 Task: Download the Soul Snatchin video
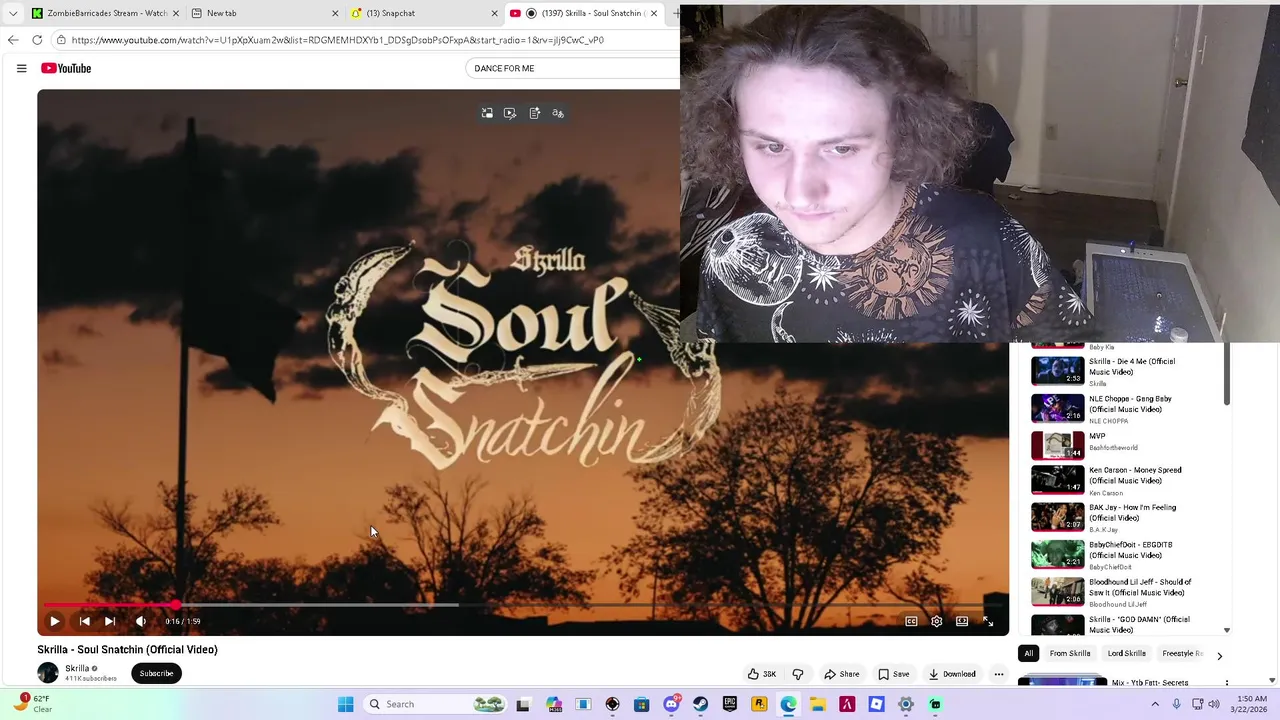click(x=951, y=674)
